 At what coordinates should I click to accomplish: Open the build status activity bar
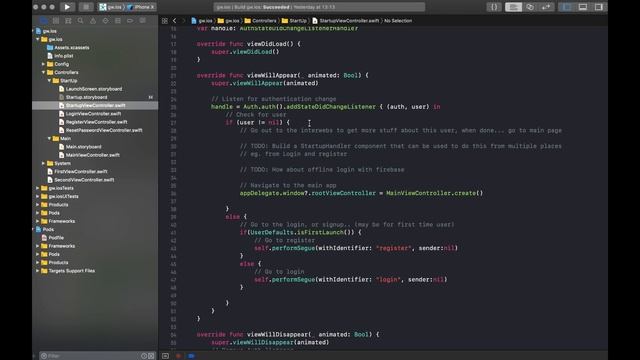pyautogui.click(x=319, y=7)
